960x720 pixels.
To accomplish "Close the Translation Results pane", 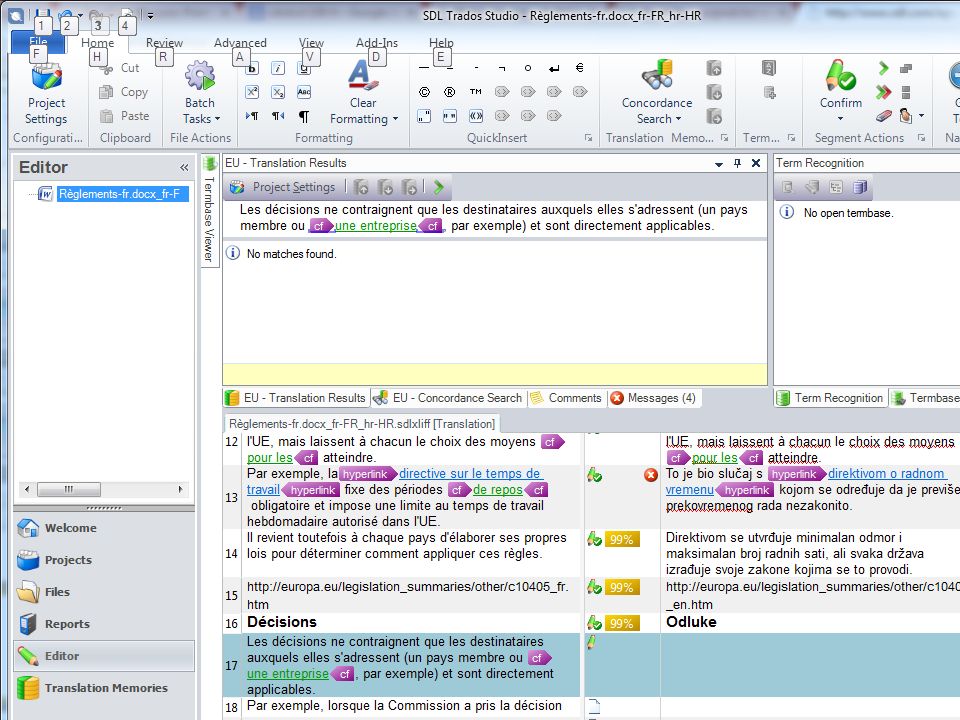I will click(756, 163).
